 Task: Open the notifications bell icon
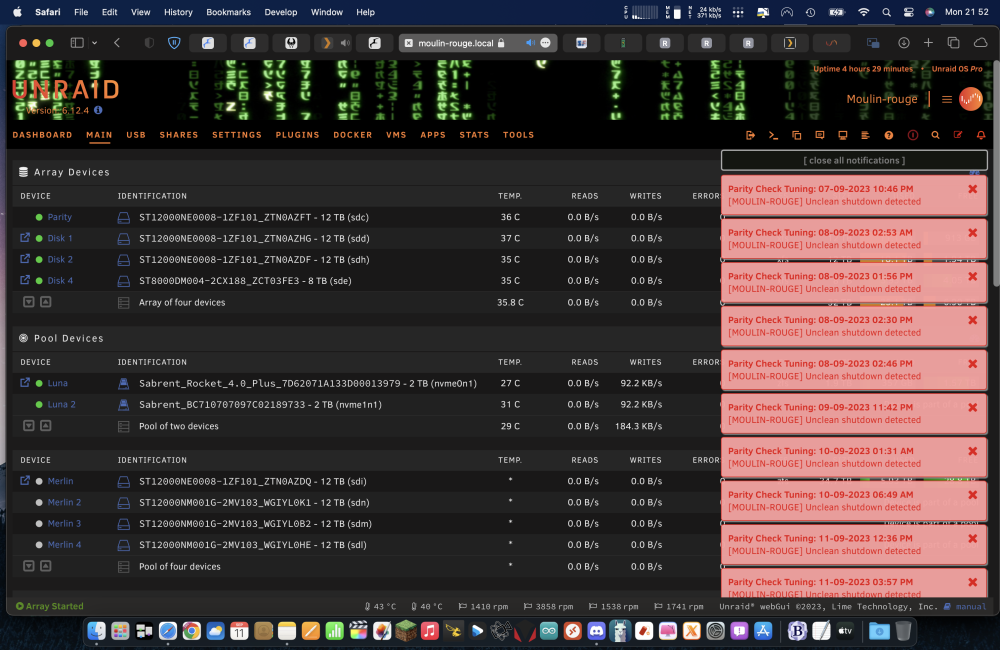981,135
